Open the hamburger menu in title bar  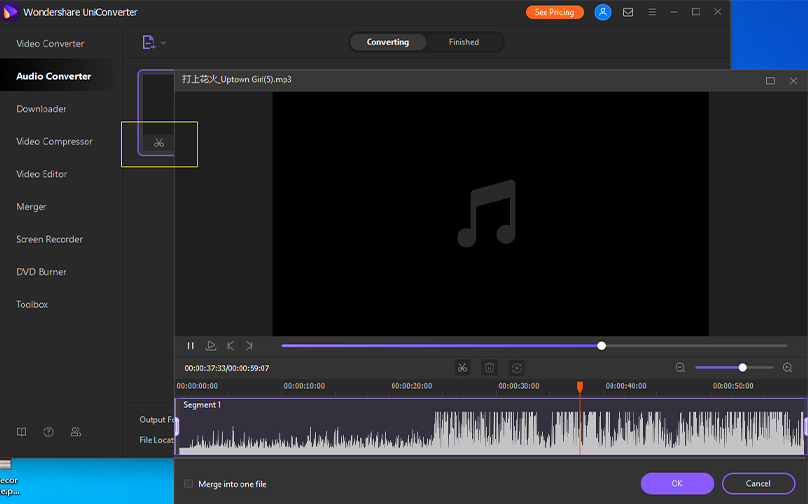pyautogui.click(x=652, y=12)
